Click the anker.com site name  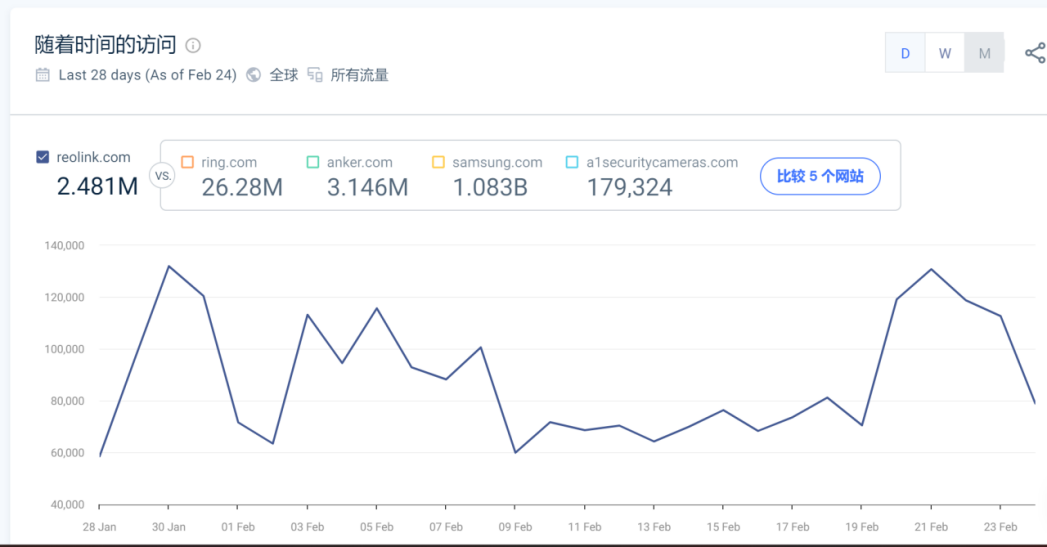[359, 162]
